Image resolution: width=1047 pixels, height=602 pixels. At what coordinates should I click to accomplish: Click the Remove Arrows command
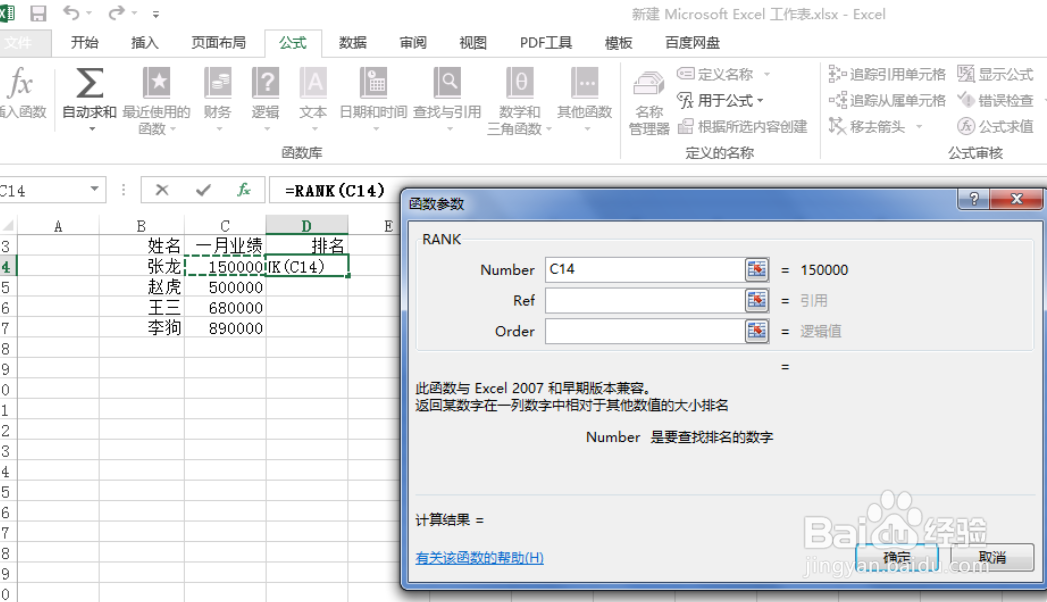867,126
